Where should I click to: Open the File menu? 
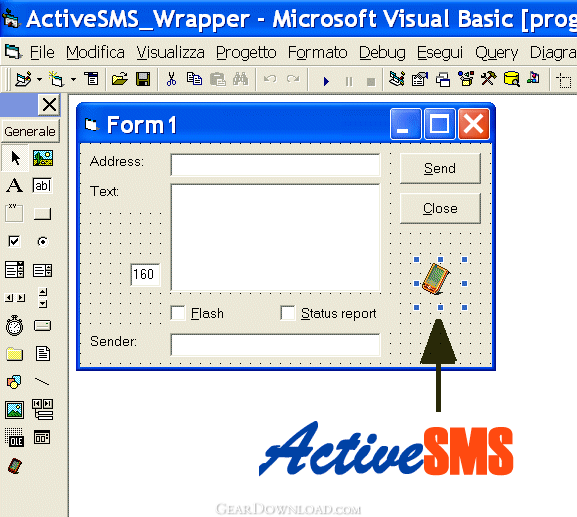[x=42, y=53]
